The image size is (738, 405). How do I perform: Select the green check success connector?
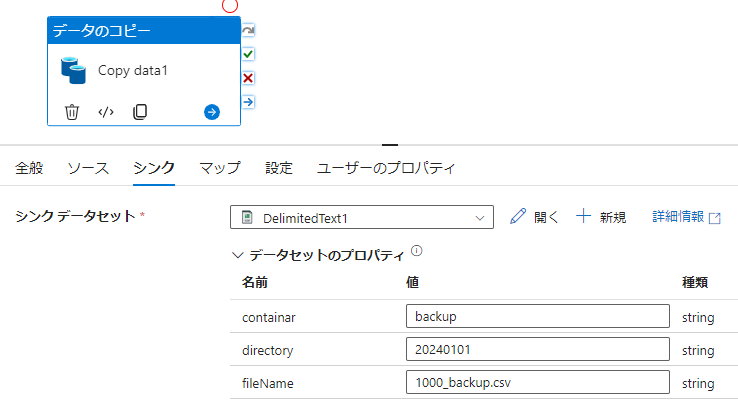(248, 54)
